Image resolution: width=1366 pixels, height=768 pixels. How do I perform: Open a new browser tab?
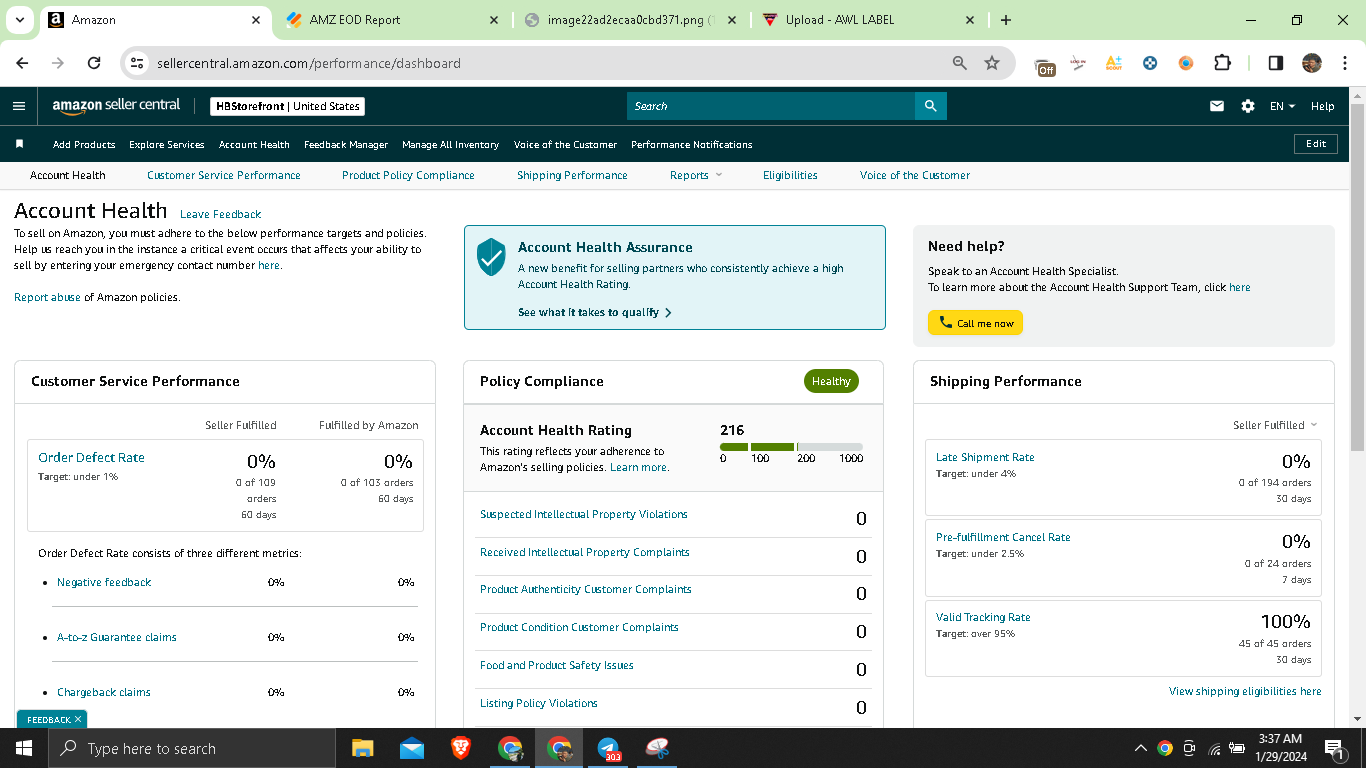point(1006,20)
